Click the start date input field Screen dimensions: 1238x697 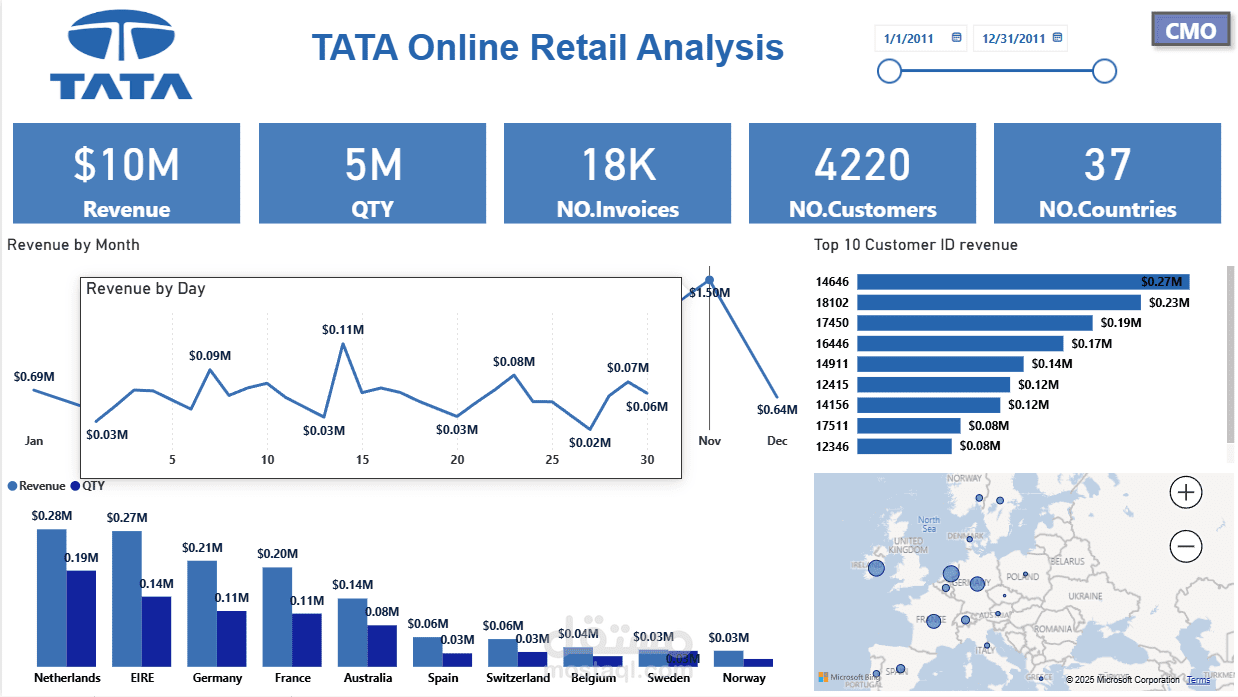pyautogui.click(x=921, y=38)
